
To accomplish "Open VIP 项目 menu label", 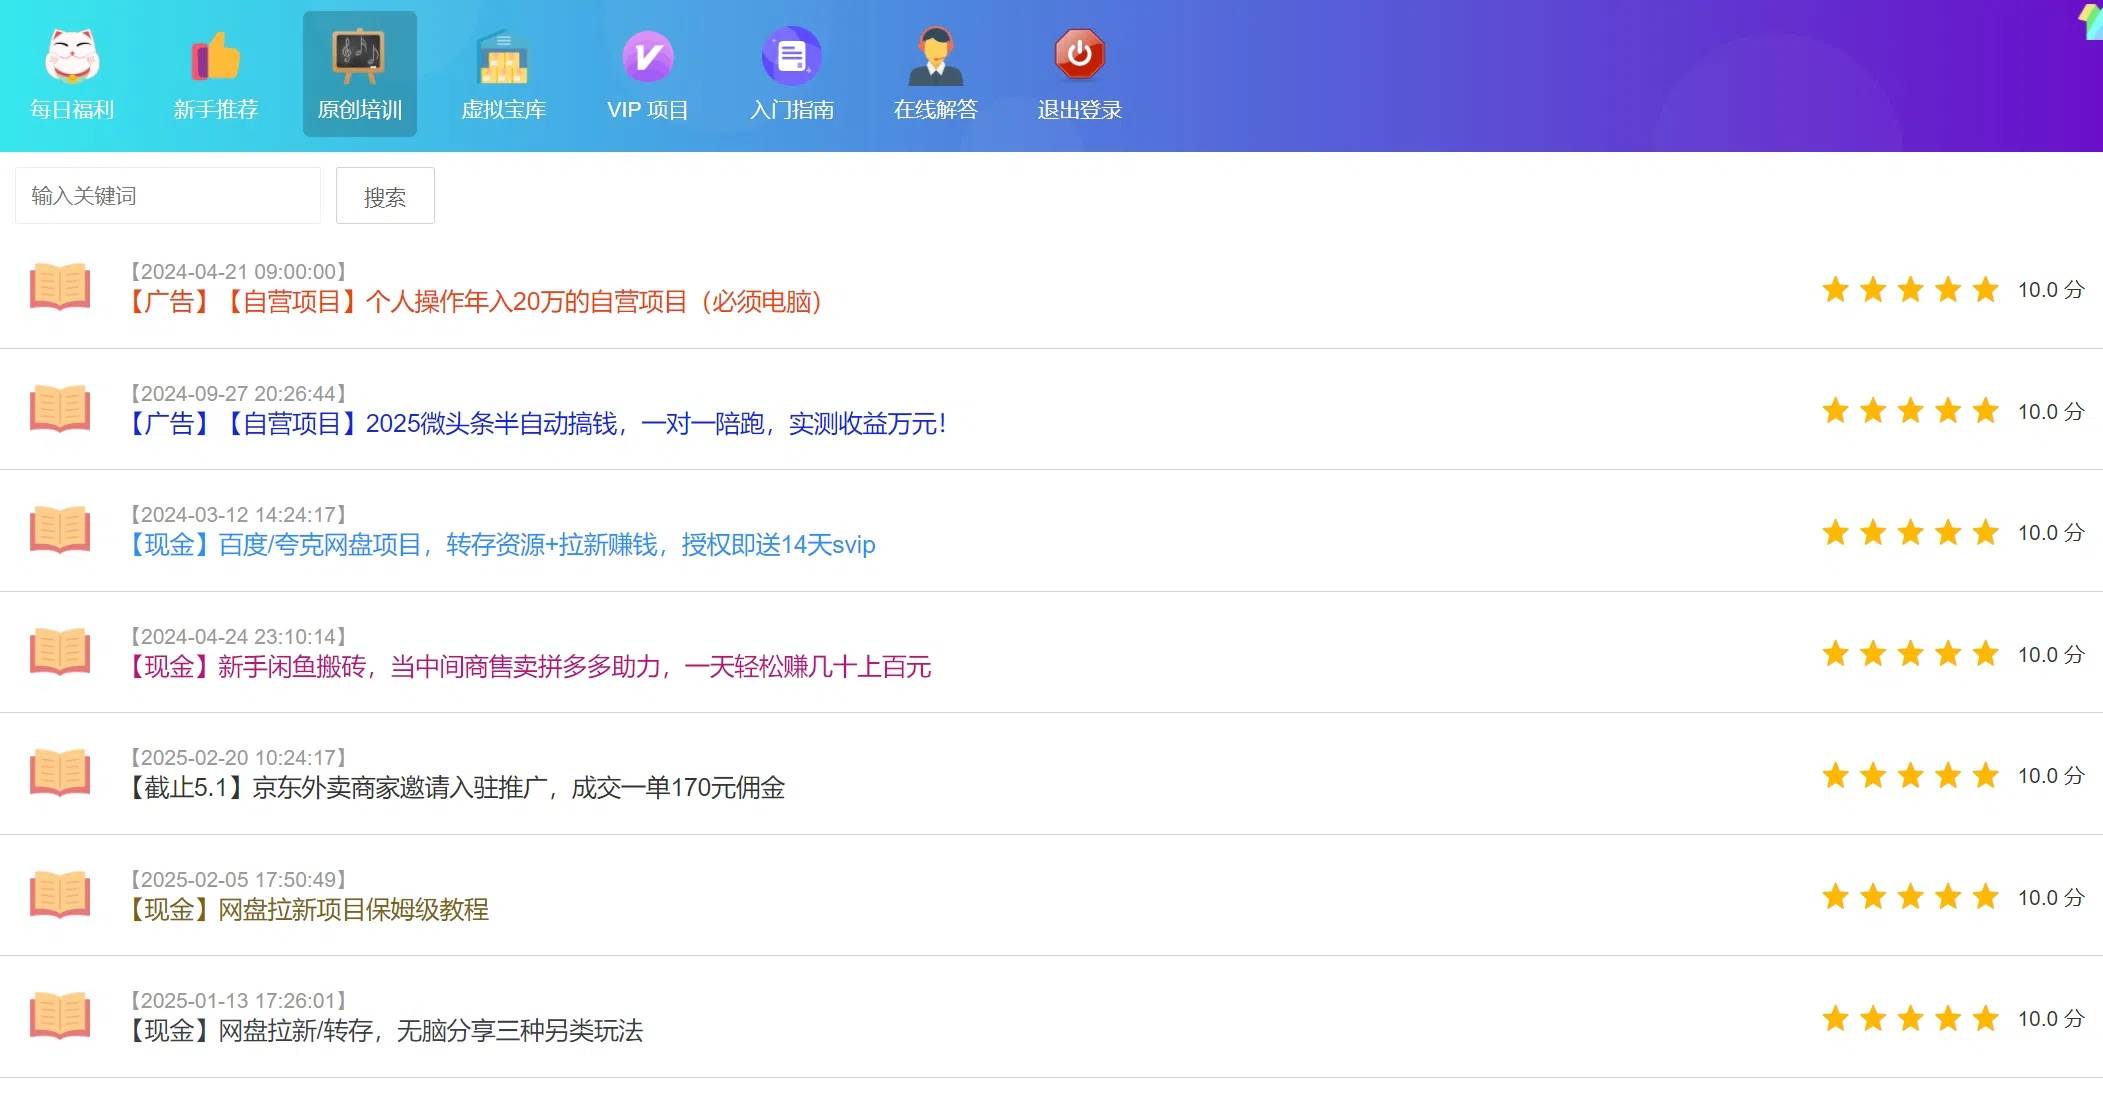I will pos(648,110).
